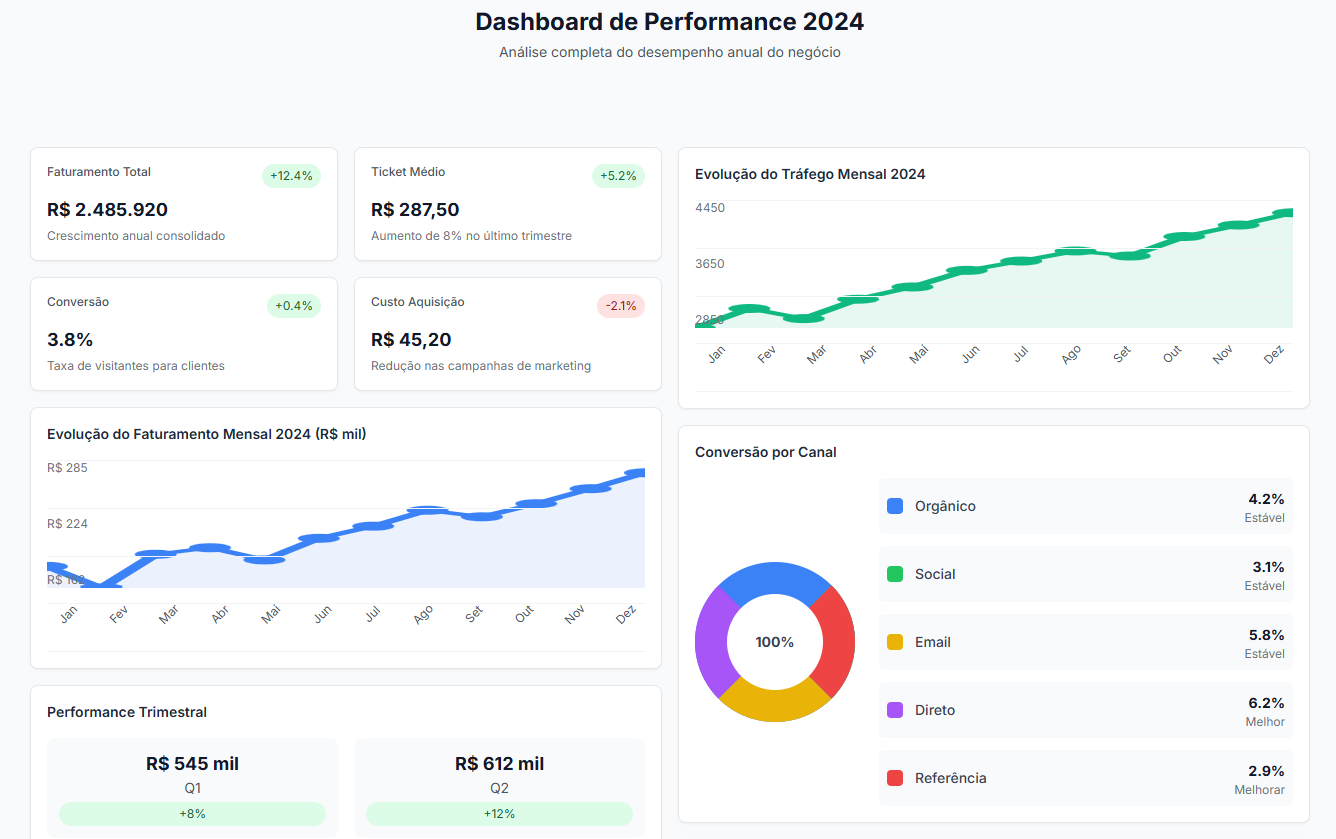1336x839 pixels.
Task: Toggle the Orgânico channel row
Action: click(1084, 506)
